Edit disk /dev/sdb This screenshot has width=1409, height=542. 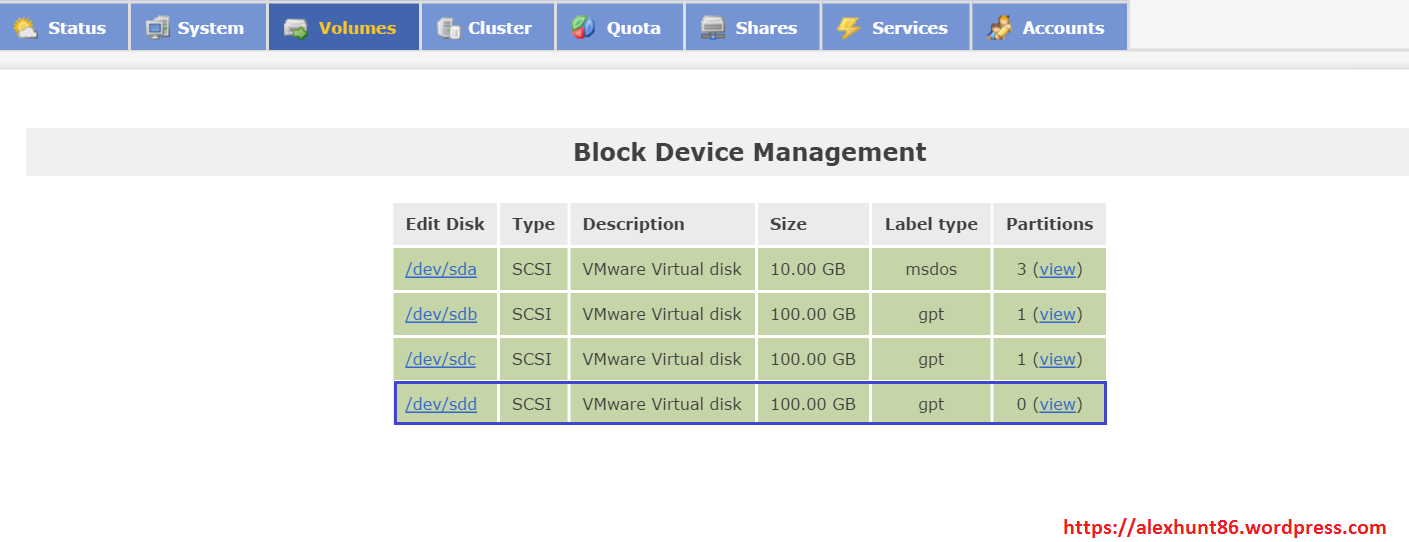441,314
